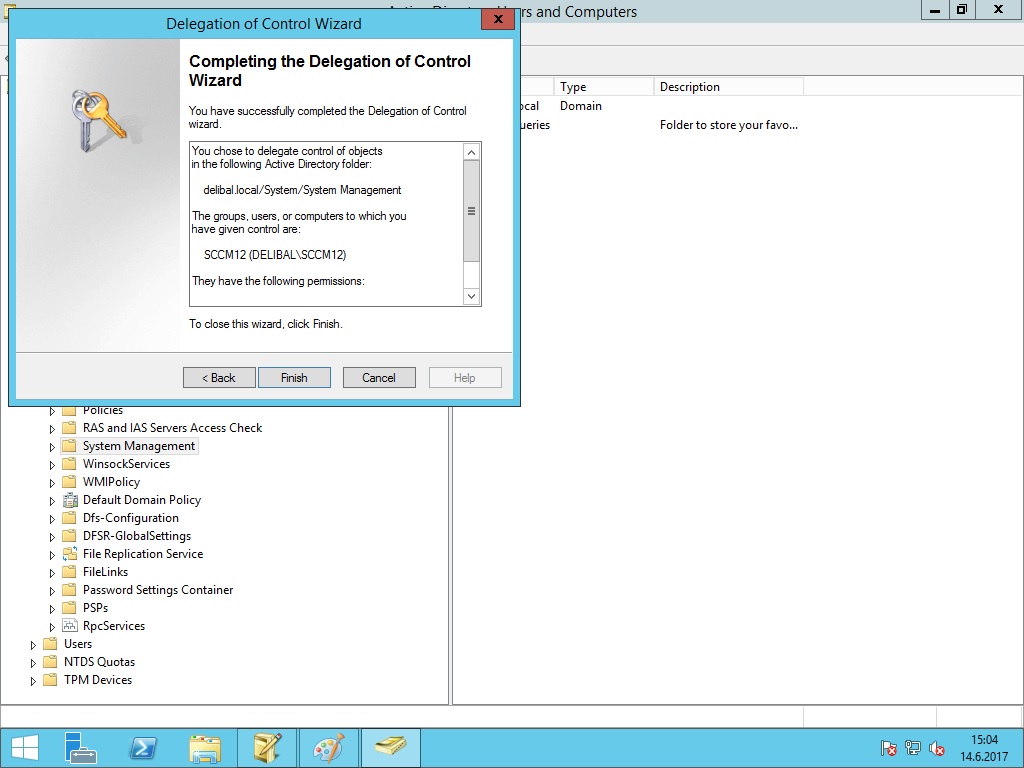
Task: Click the speaker volume tray icon
Action: coord(938,748)
